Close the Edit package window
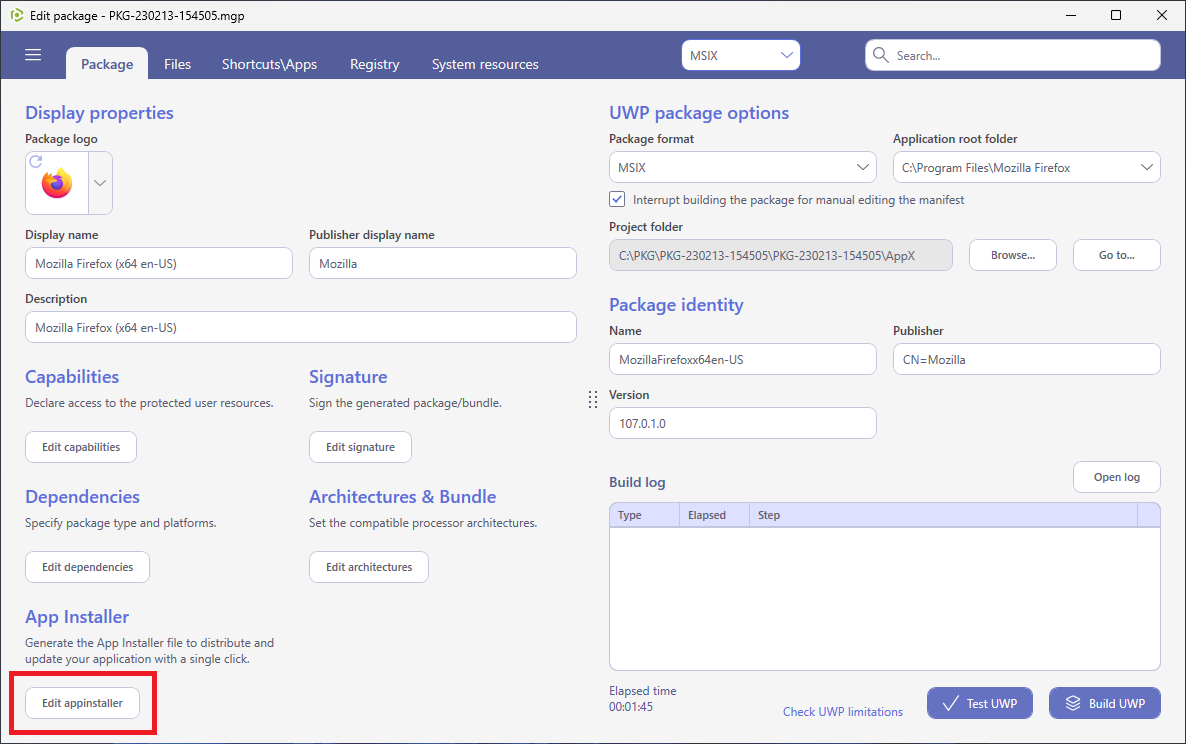Viewport: 1186px width, 744px height. coord(1162,15)
